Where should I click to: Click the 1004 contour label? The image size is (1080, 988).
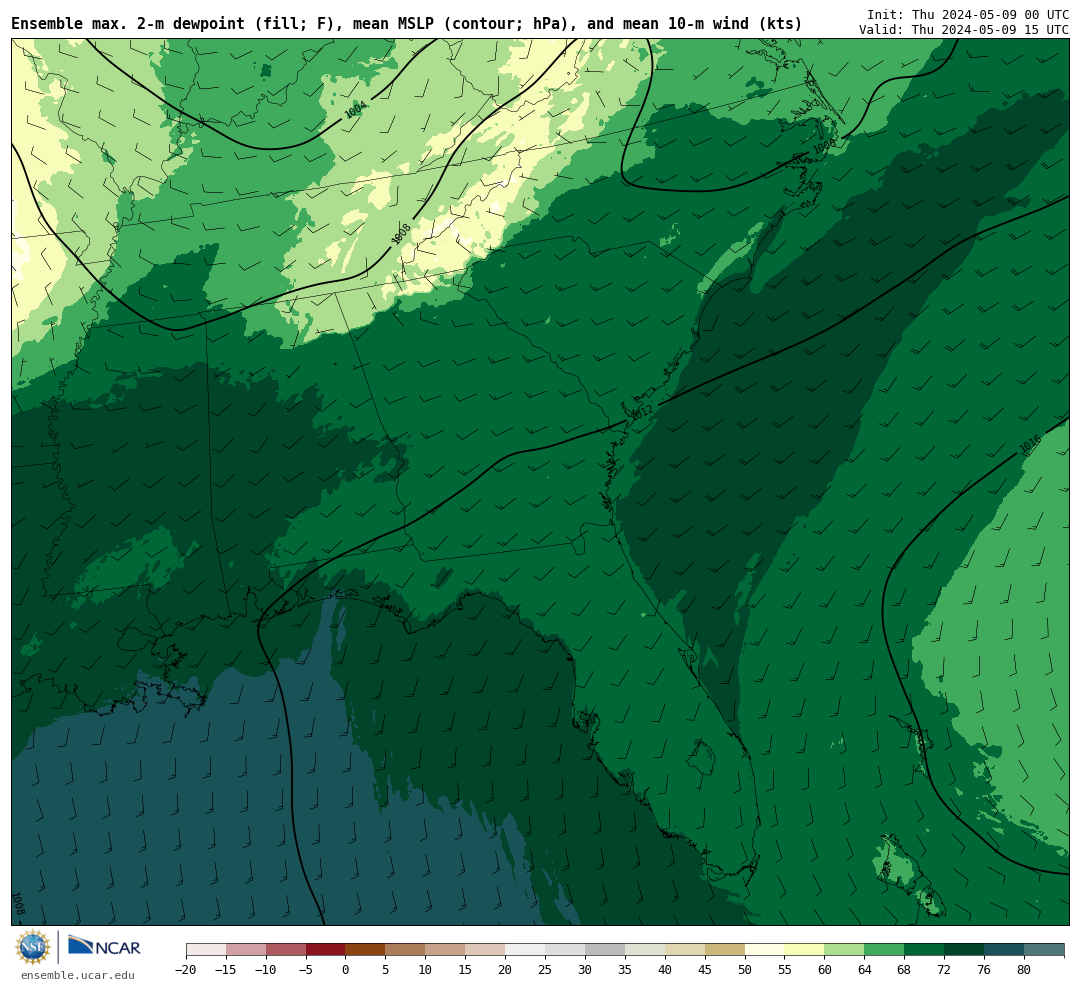click(x=355, y=109)
